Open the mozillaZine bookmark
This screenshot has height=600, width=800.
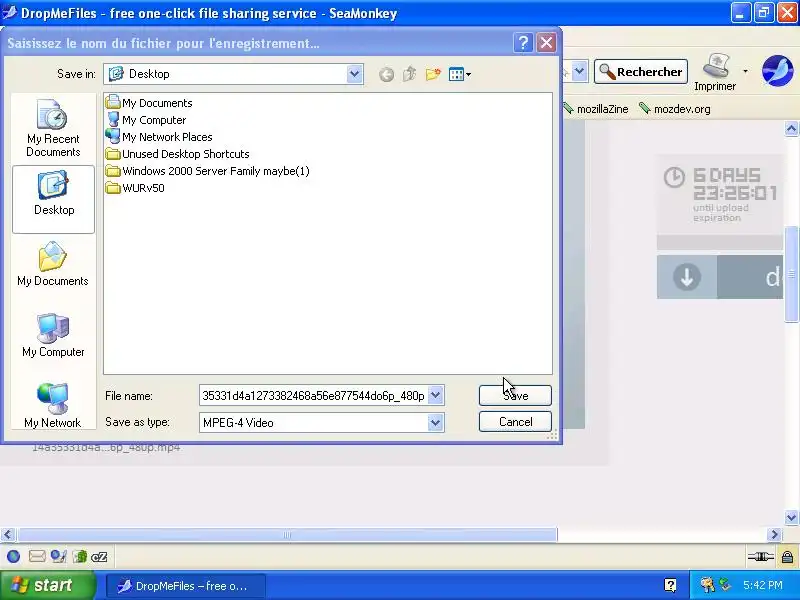(596, 109)
